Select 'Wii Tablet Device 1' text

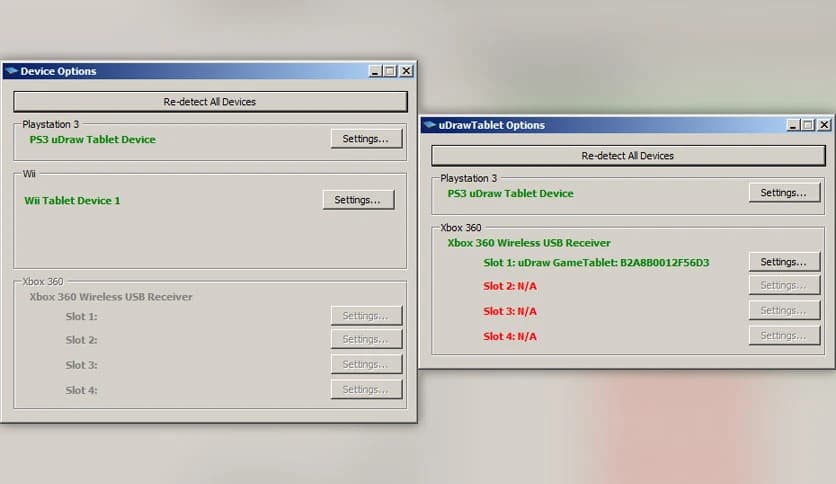[73, 200]
